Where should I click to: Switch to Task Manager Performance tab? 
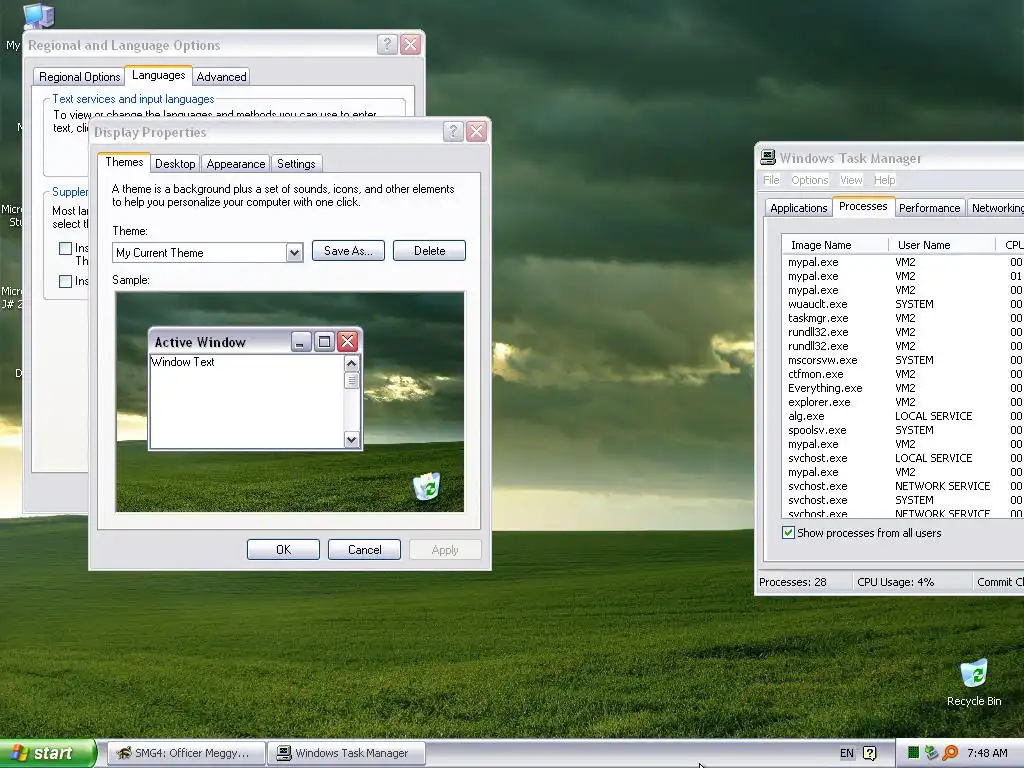pos(929,208)
